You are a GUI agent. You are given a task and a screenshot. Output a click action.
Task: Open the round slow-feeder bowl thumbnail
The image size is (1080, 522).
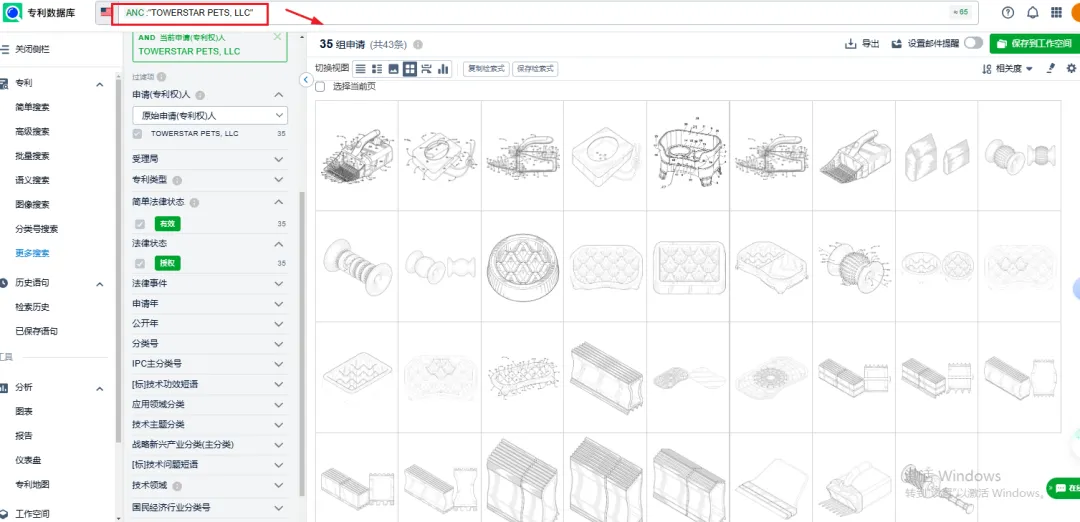pyautogui.click(x=522, y=266)
